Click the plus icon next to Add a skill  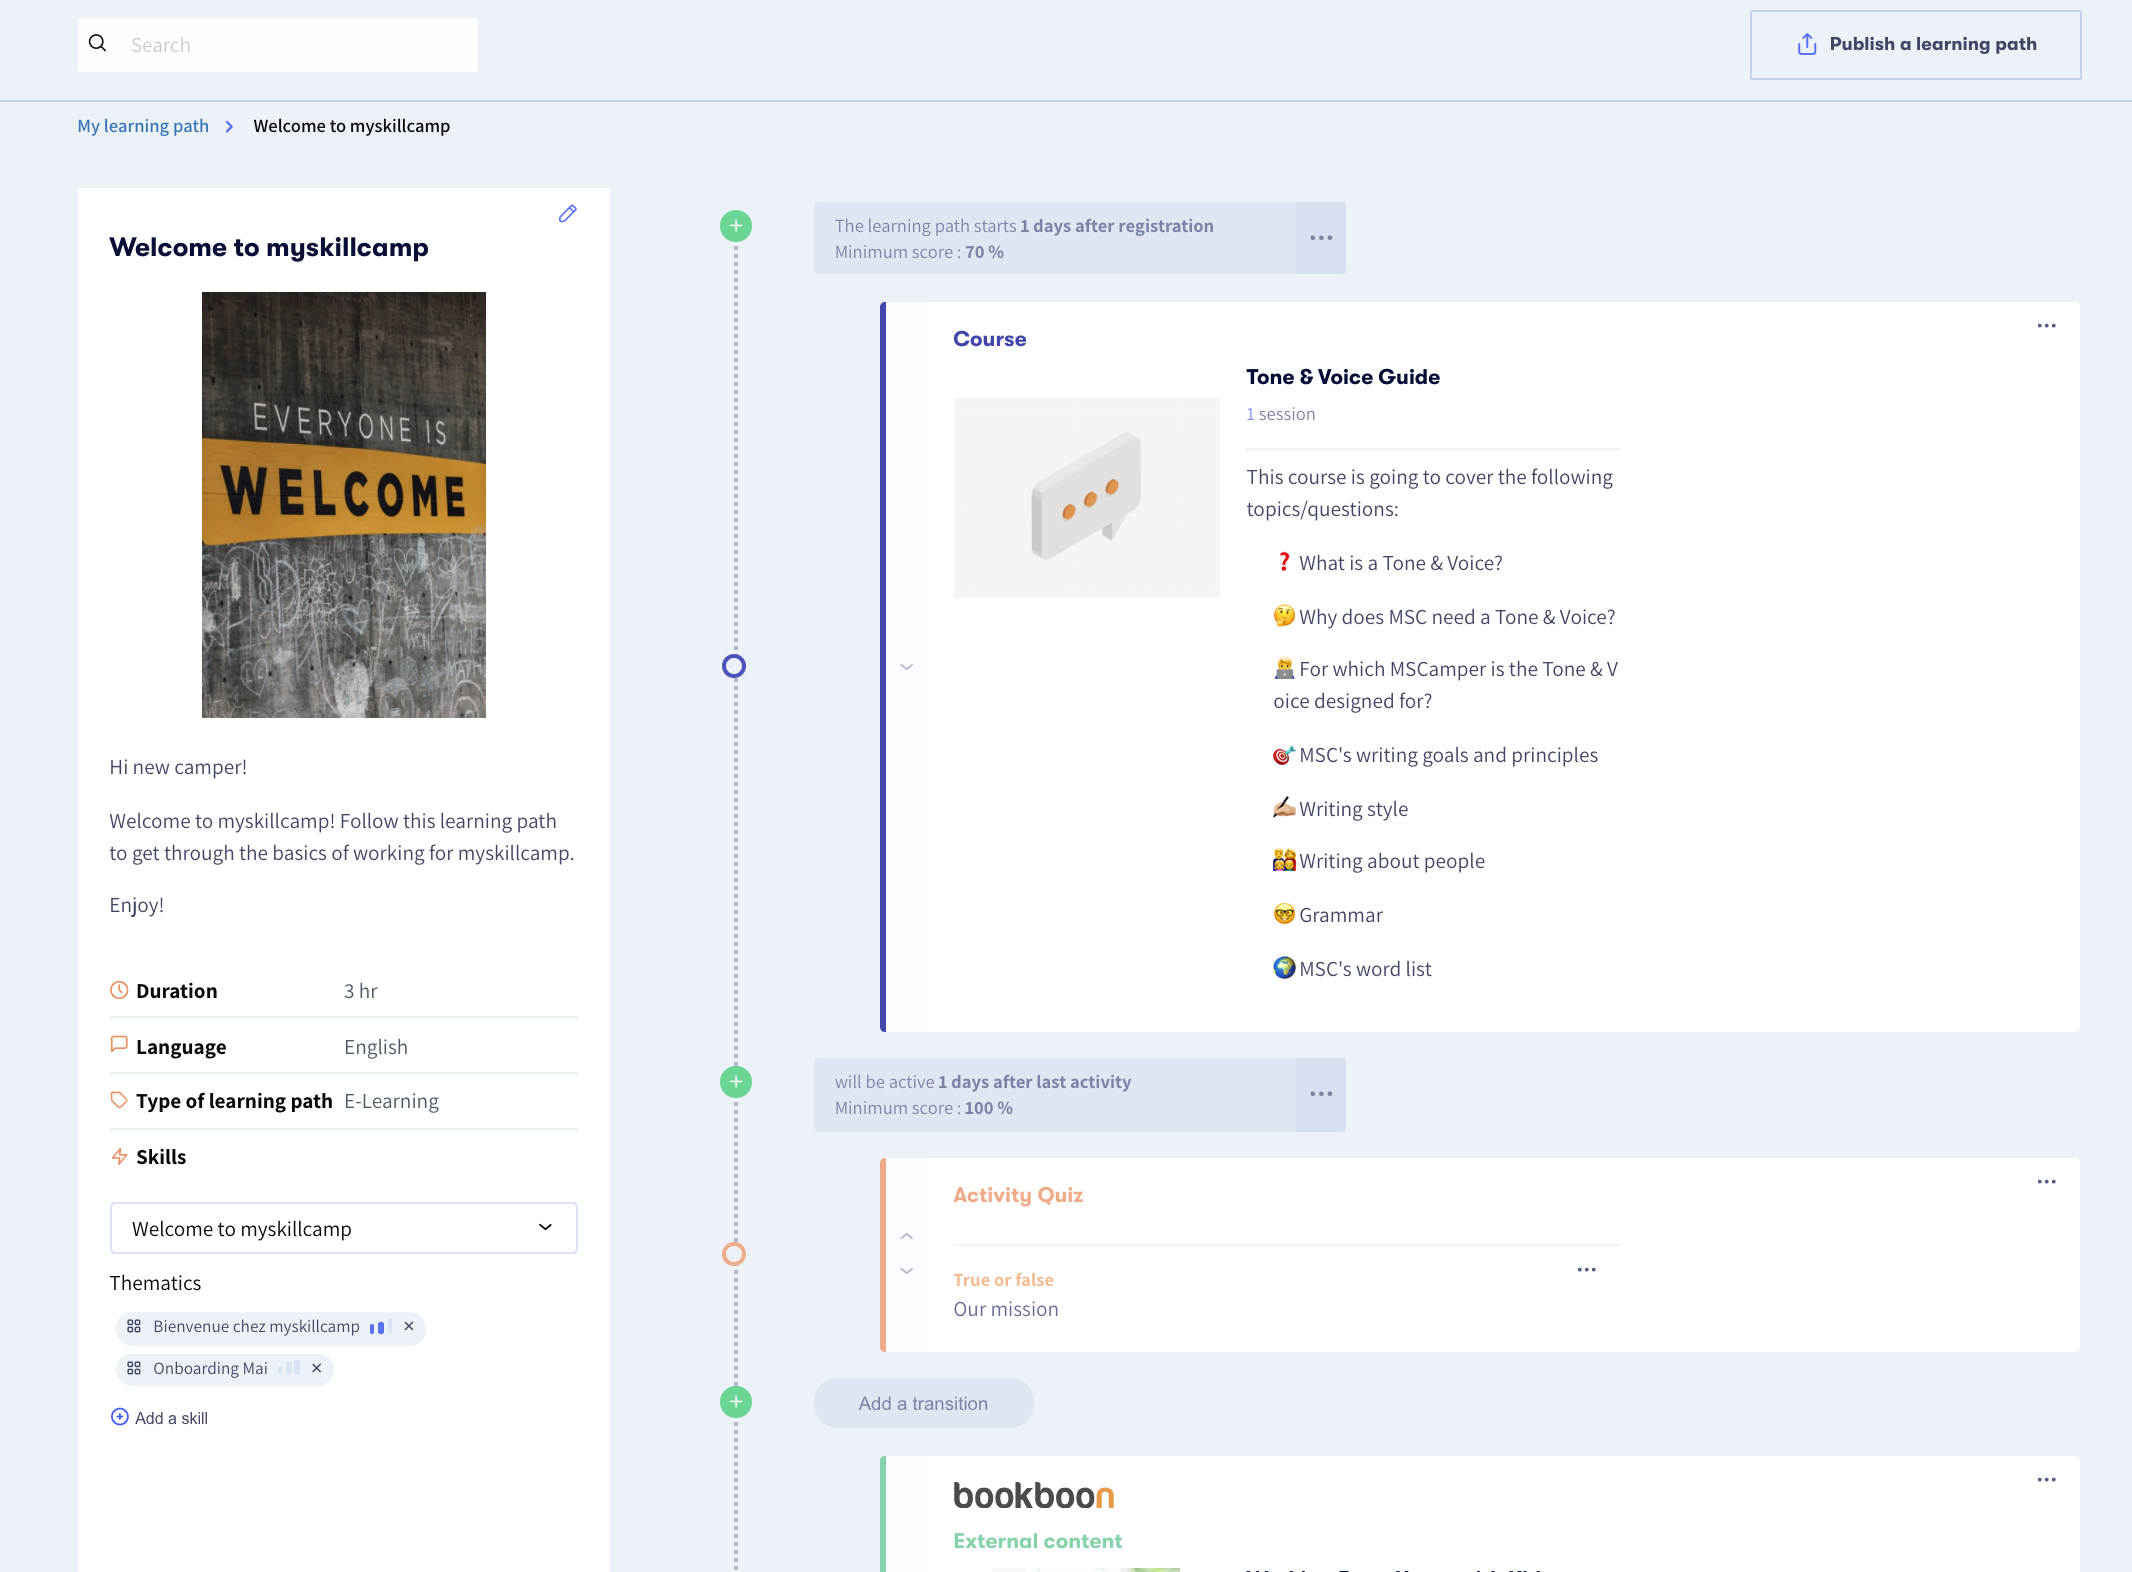119,1417
